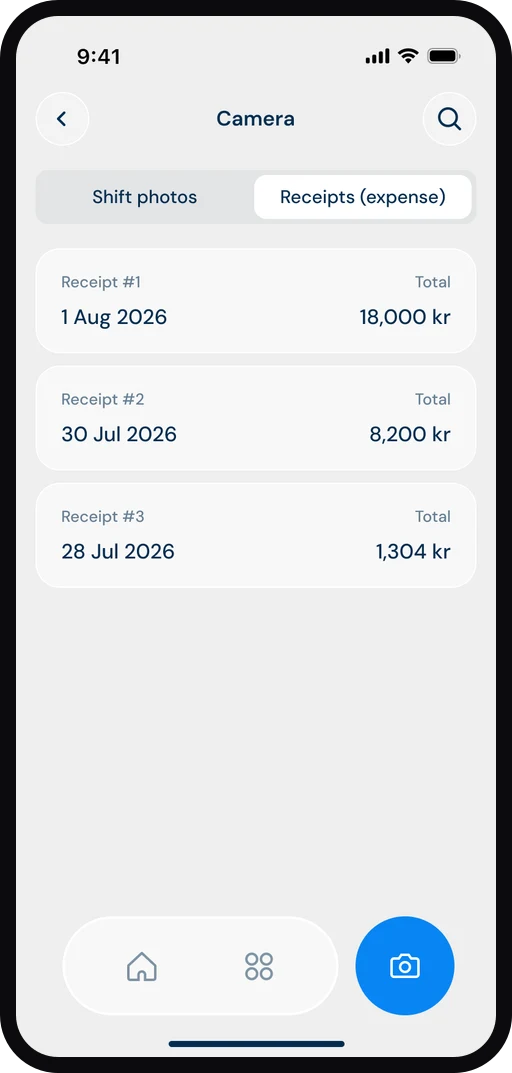Tap the back chevron icon
Screen dimensions: 512x1073
click(62, 119)
